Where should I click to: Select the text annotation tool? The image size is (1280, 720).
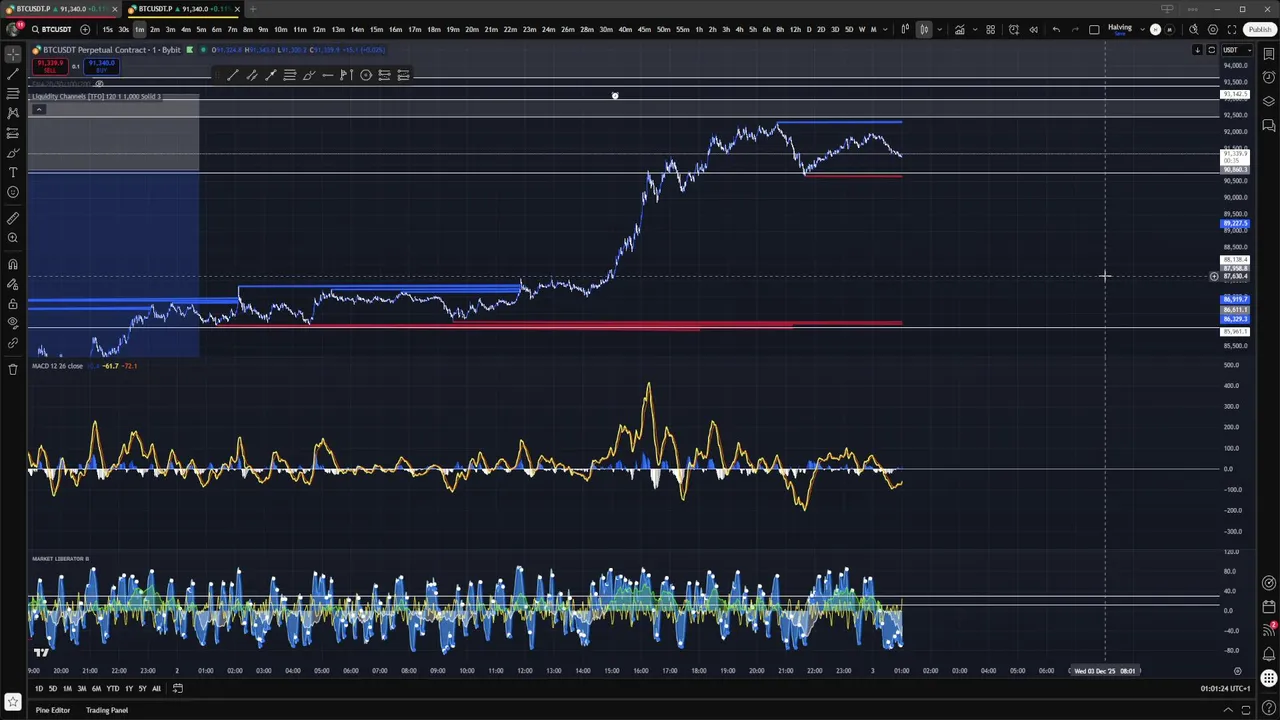[13, 172]
